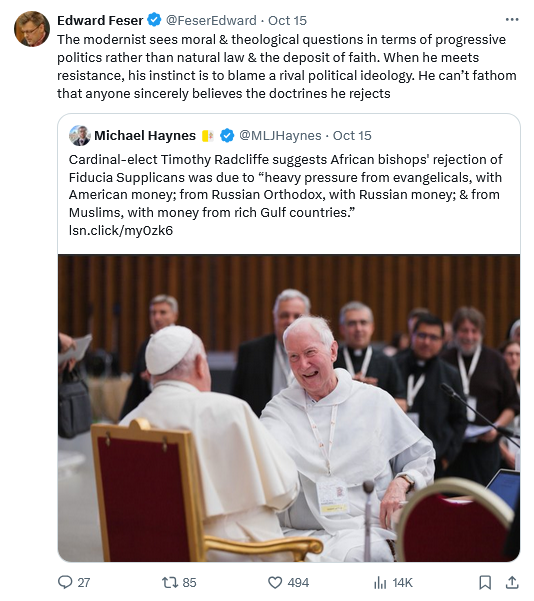Viewport: 534px width, 601px height.
Task: Open Michael Haynes' small avatar
Action: [80, 135]
